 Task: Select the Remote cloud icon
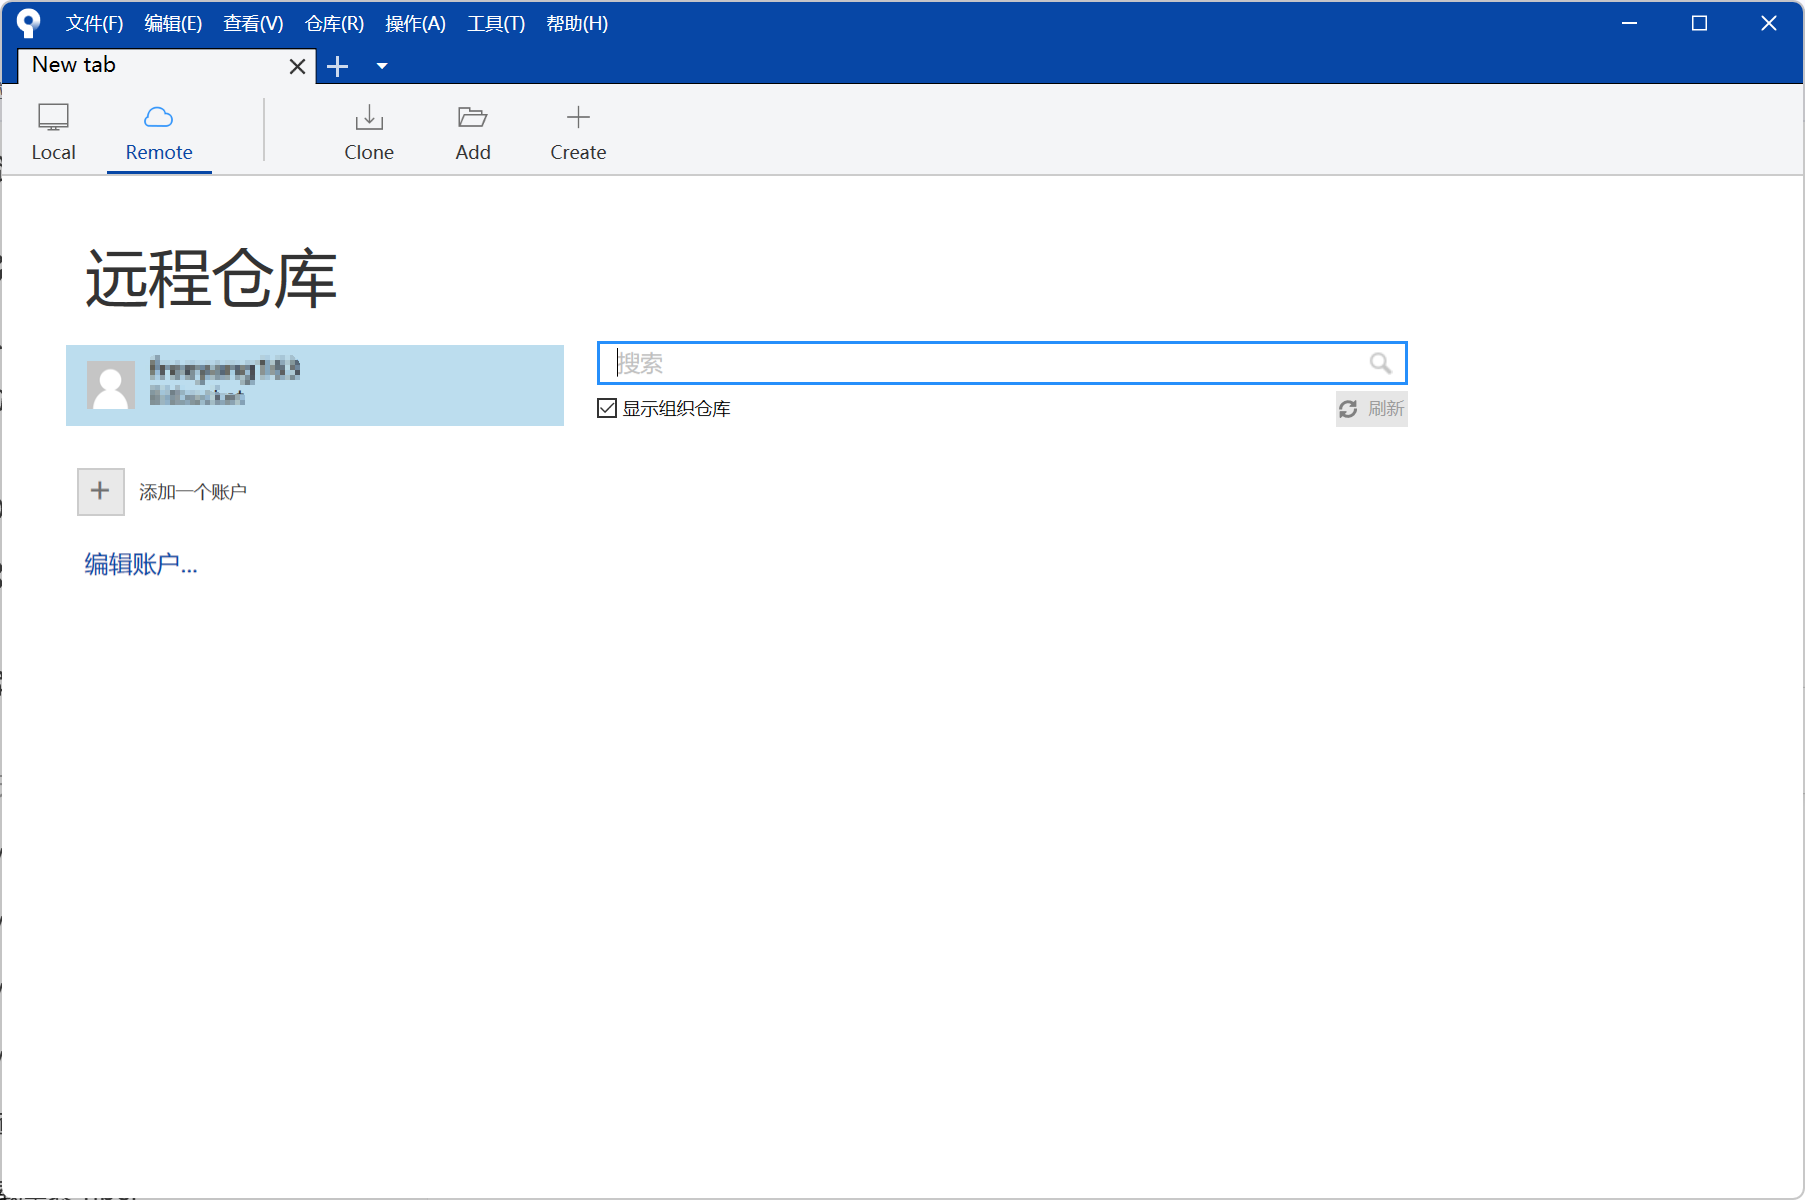[x=159, y=117]
